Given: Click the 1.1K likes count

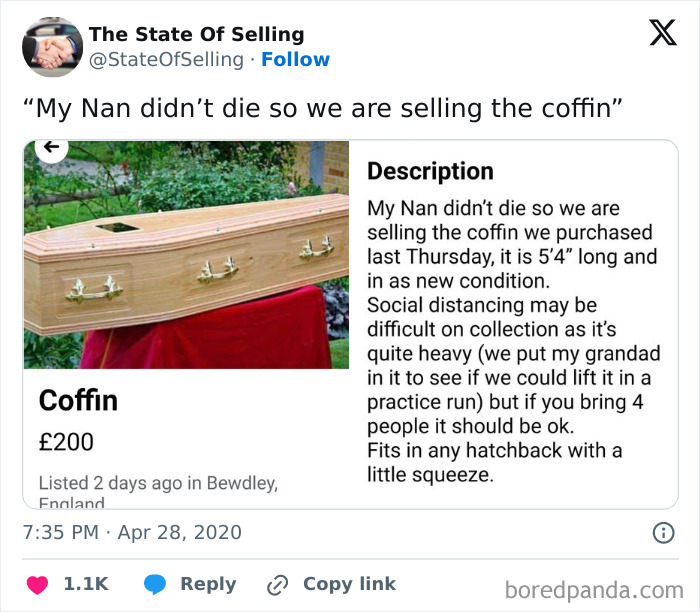Looking at the screenshot, I should [x=86, y=584].
